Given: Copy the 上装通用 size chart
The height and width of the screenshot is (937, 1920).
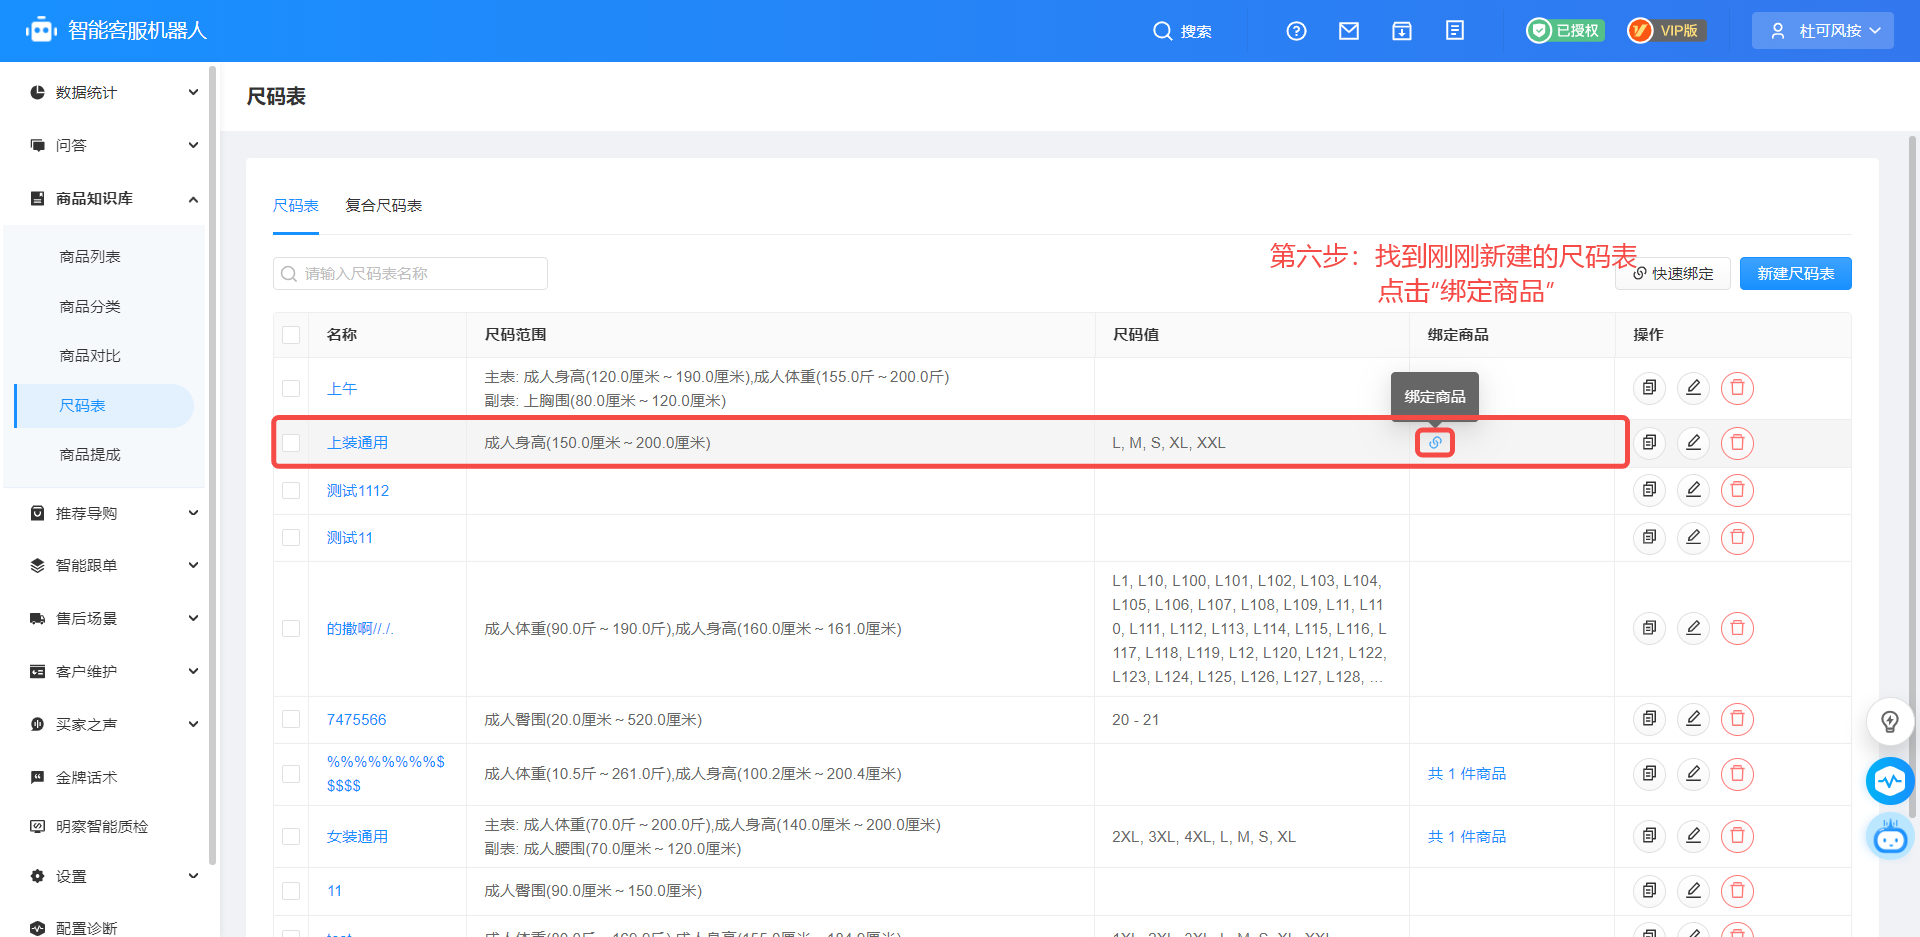Looking at the screenshot, I should pos(1649,442).
